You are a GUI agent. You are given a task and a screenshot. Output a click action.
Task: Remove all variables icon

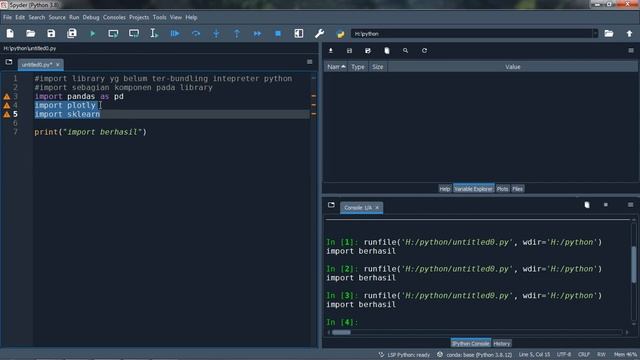[x=387, y=51]
